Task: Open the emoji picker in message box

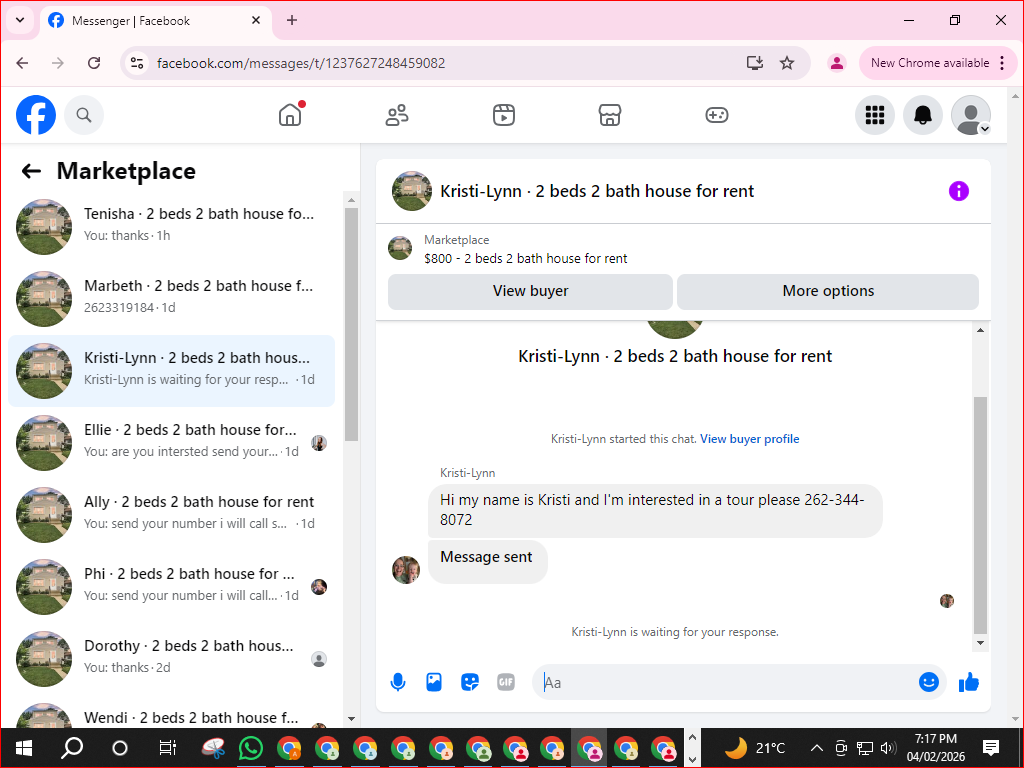Action: point(929,682)
